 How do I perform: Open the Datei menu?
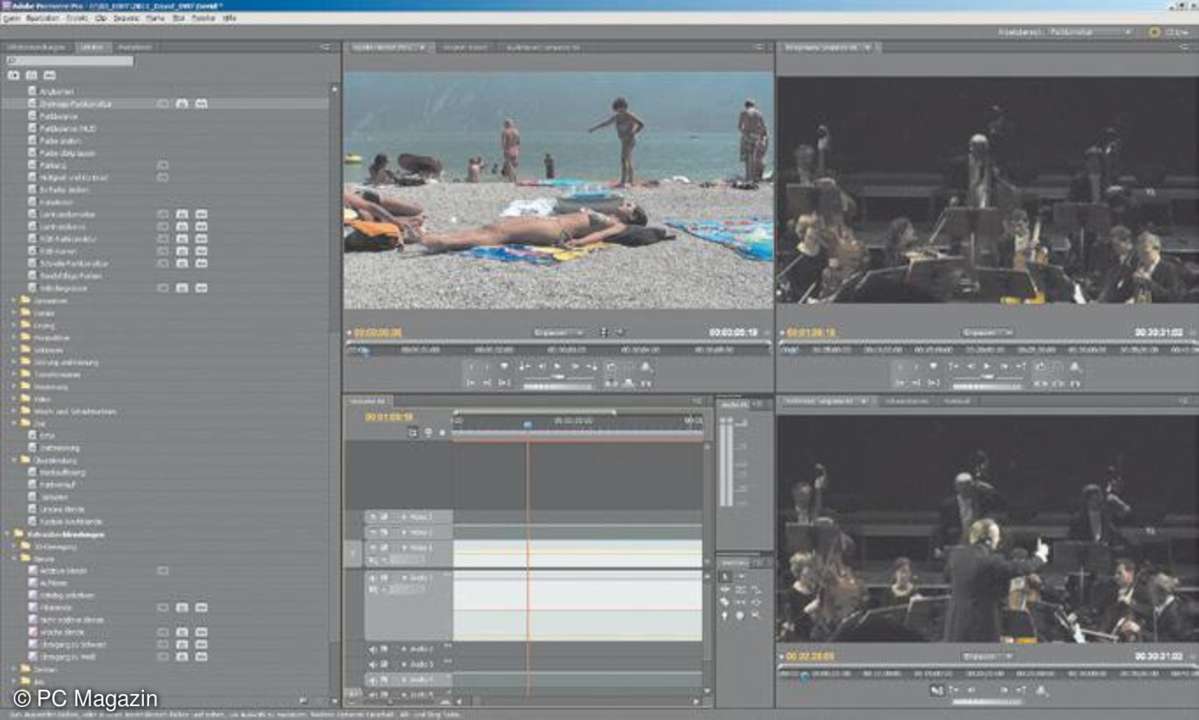tap(11, 18)
